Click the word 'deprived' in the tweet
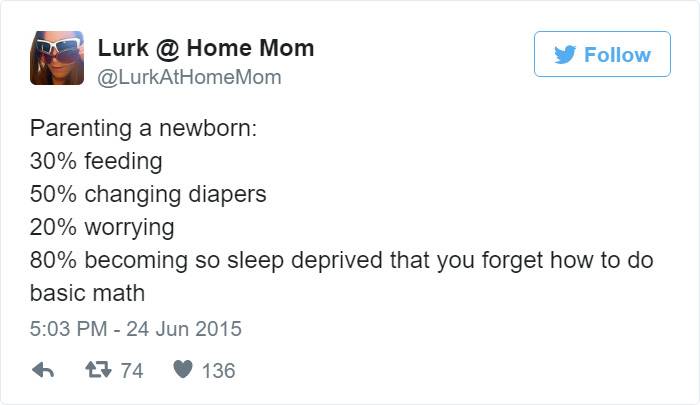 tap(337, 261)
